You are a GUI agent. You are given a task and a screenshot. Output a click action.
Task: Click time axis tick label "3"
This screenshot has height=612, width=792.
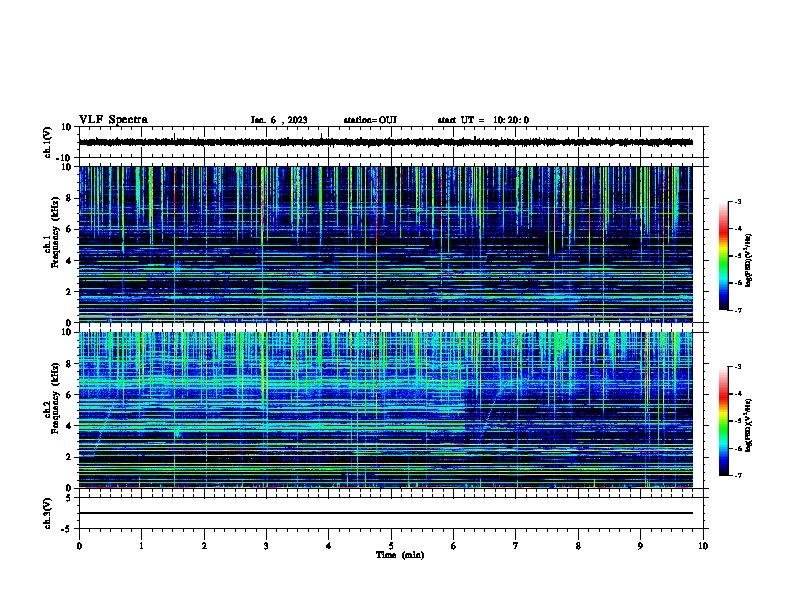[266, 546]
